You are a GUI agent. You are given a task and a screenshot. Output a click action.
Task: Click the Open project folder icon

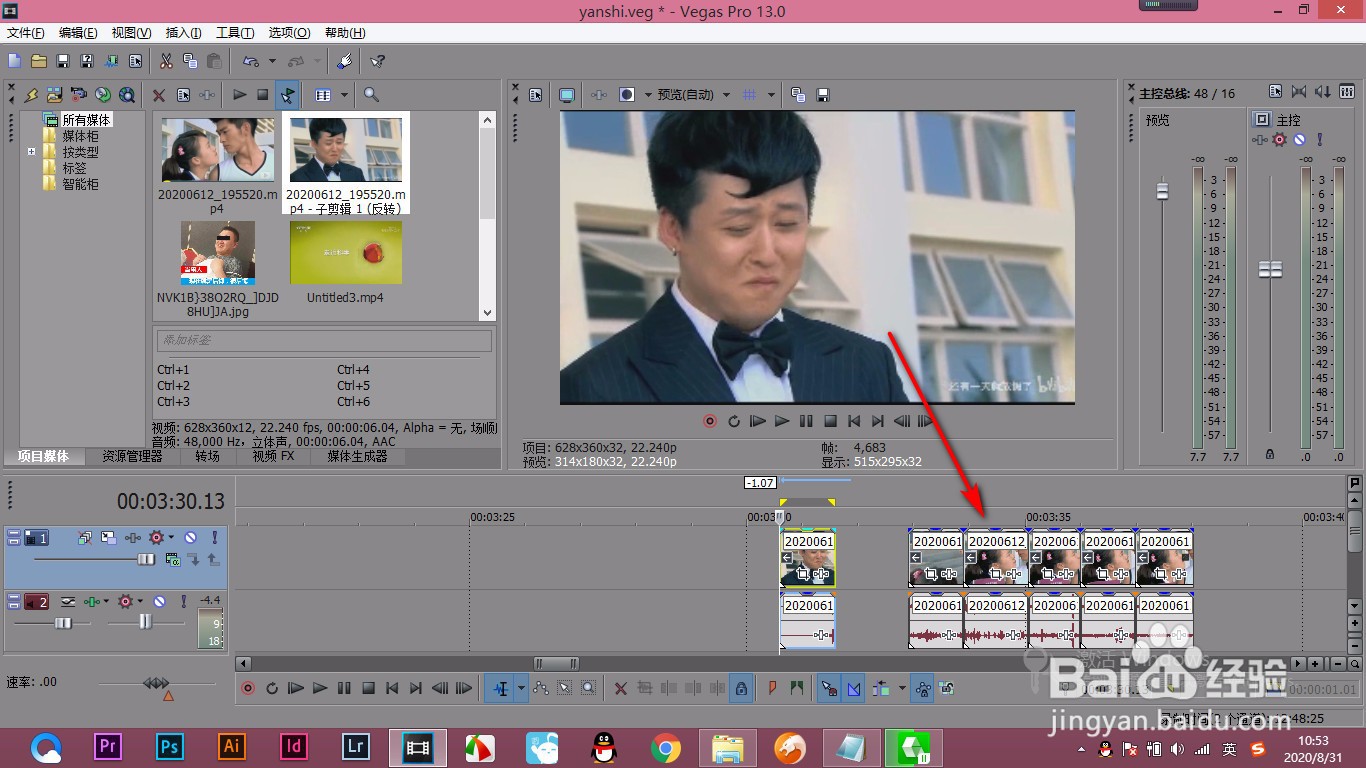(39, 61)
